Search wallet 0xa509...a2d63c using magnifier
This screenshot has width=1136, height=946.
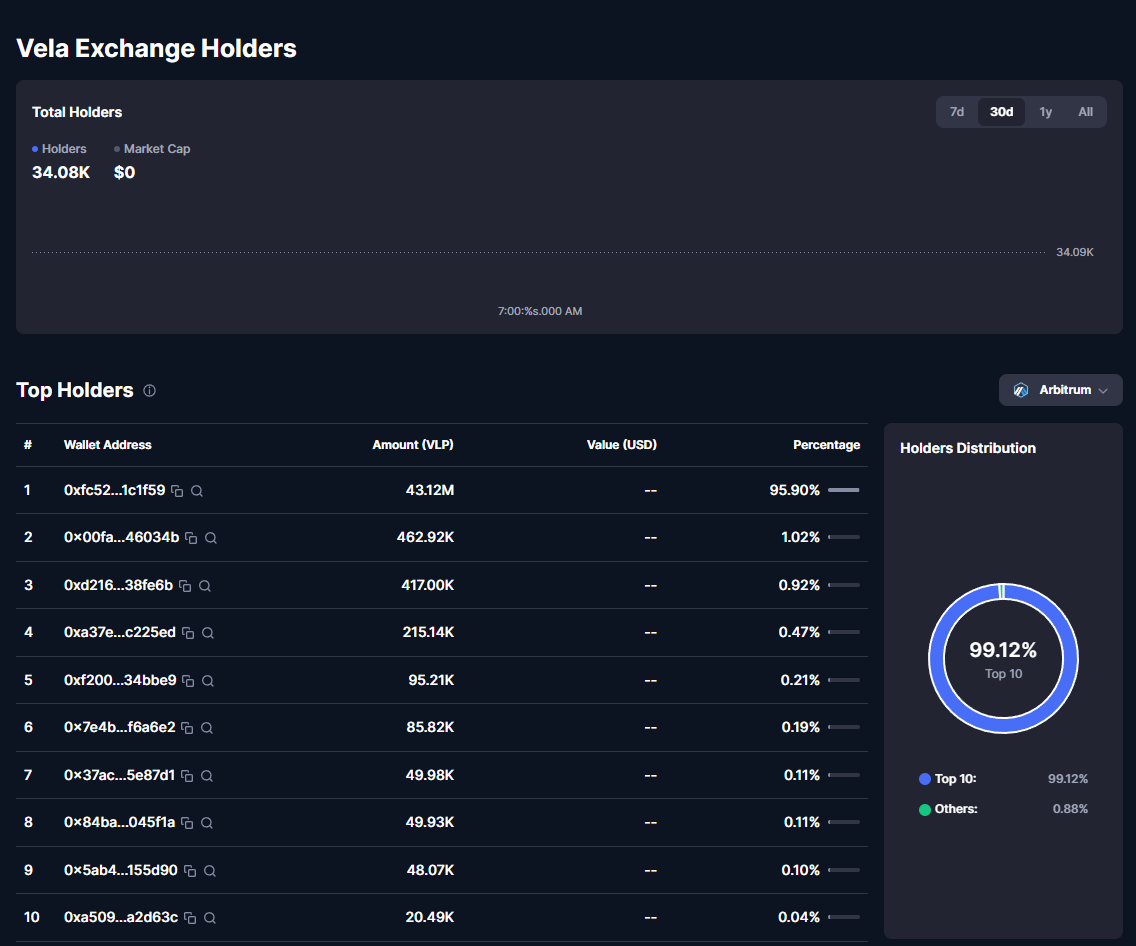point(210,918)
